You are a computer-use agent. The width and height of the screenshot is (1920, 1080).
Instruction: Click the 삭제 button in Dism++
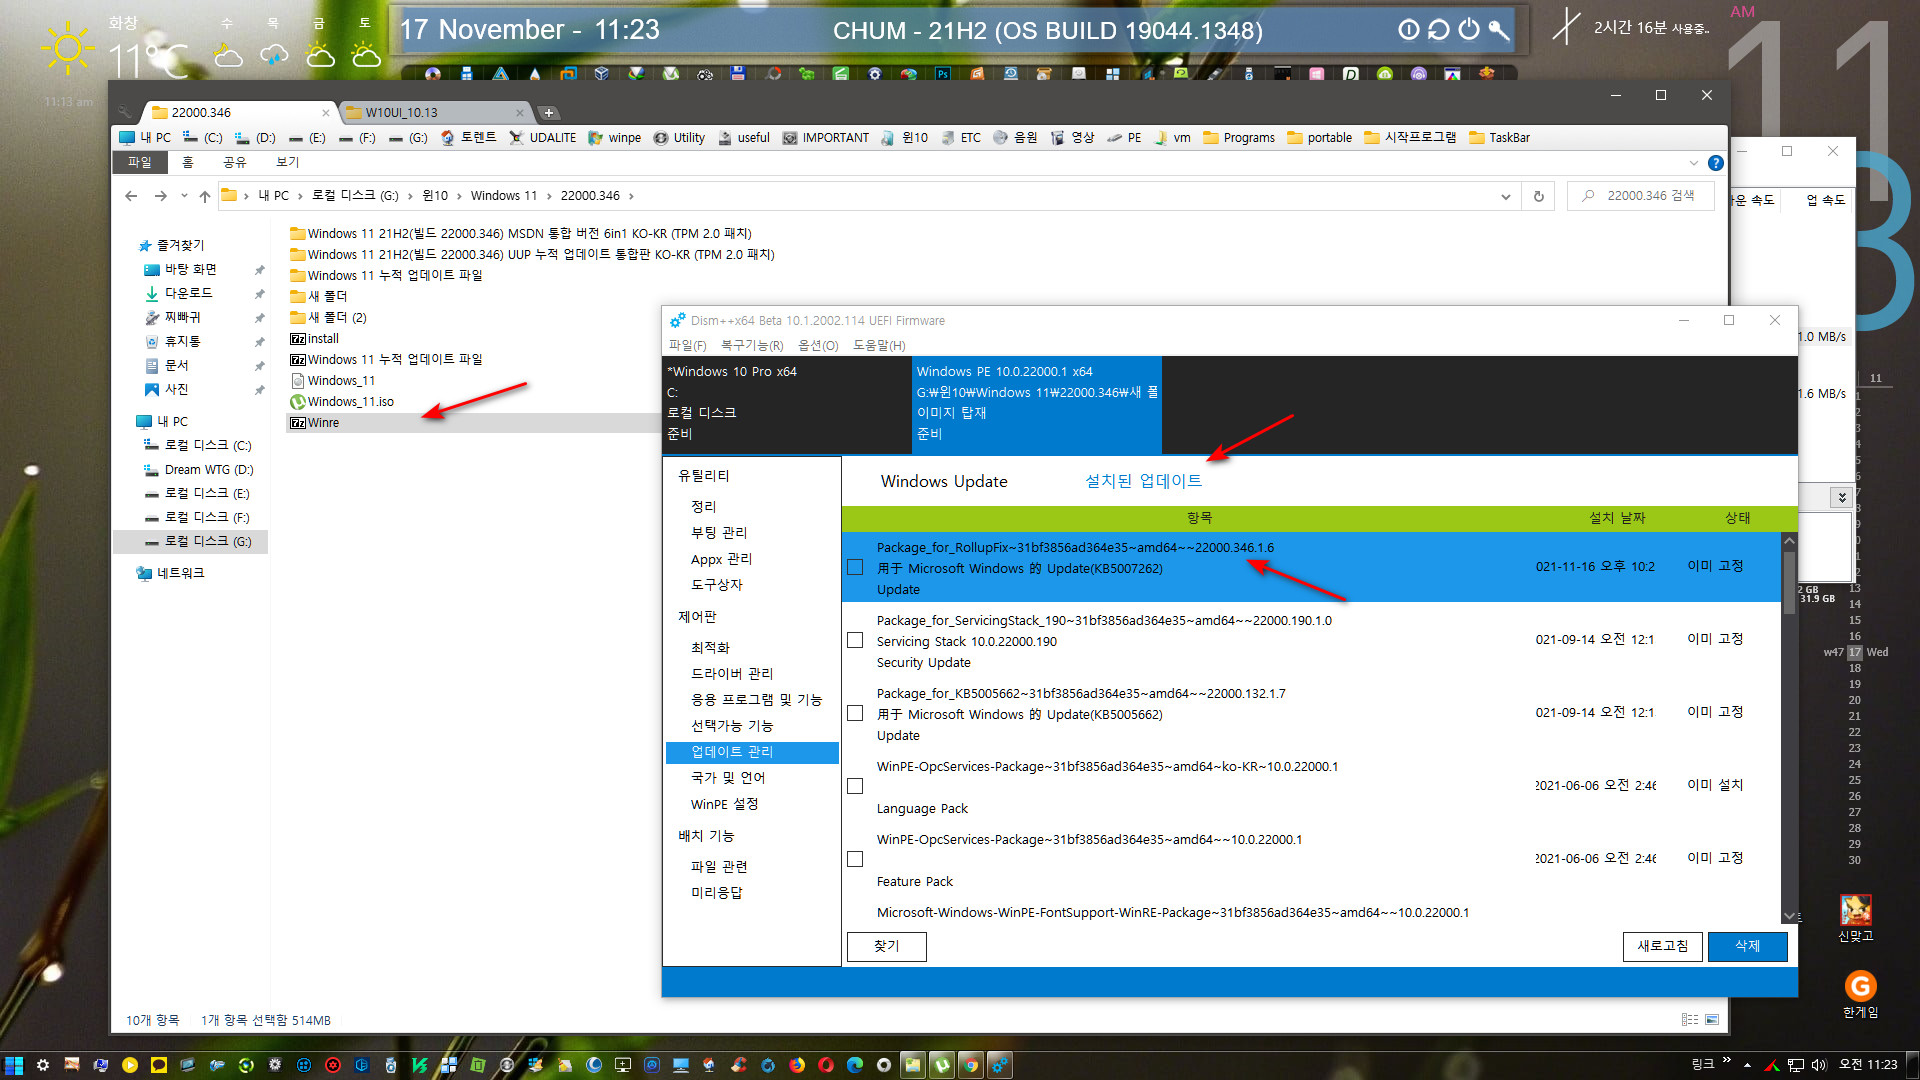(x=1747, y=946)
